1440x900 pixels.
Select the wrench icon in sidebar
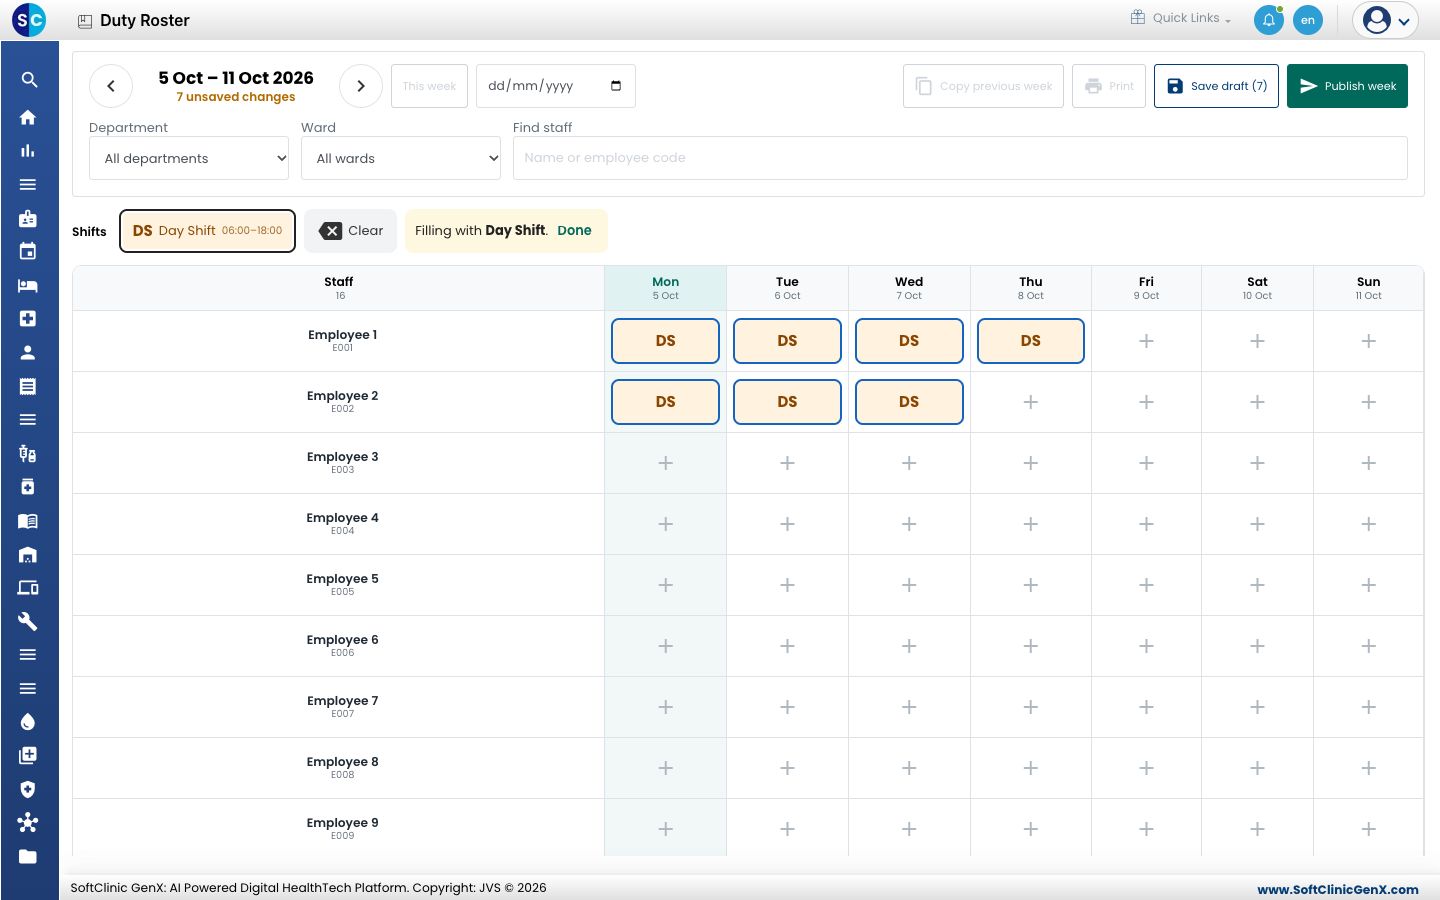tap(28, 622)
